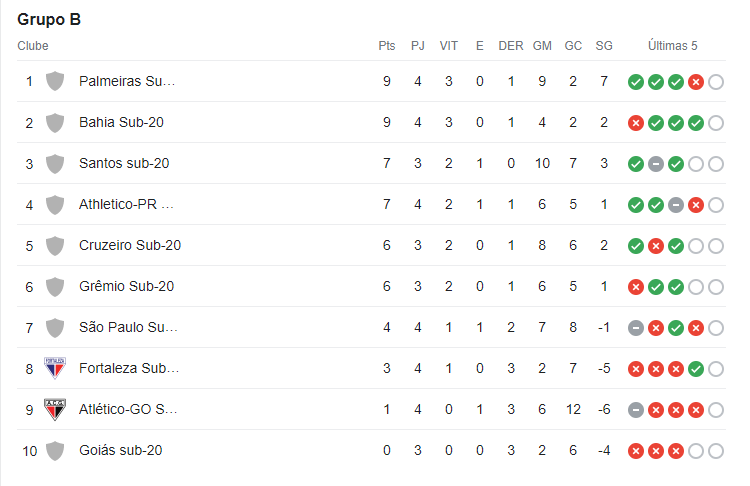Image resolution: width=750 pixels, height=486 pixels.
Task: Open Cruzeiro Sub-20 team link
Action: coord(130,245)
